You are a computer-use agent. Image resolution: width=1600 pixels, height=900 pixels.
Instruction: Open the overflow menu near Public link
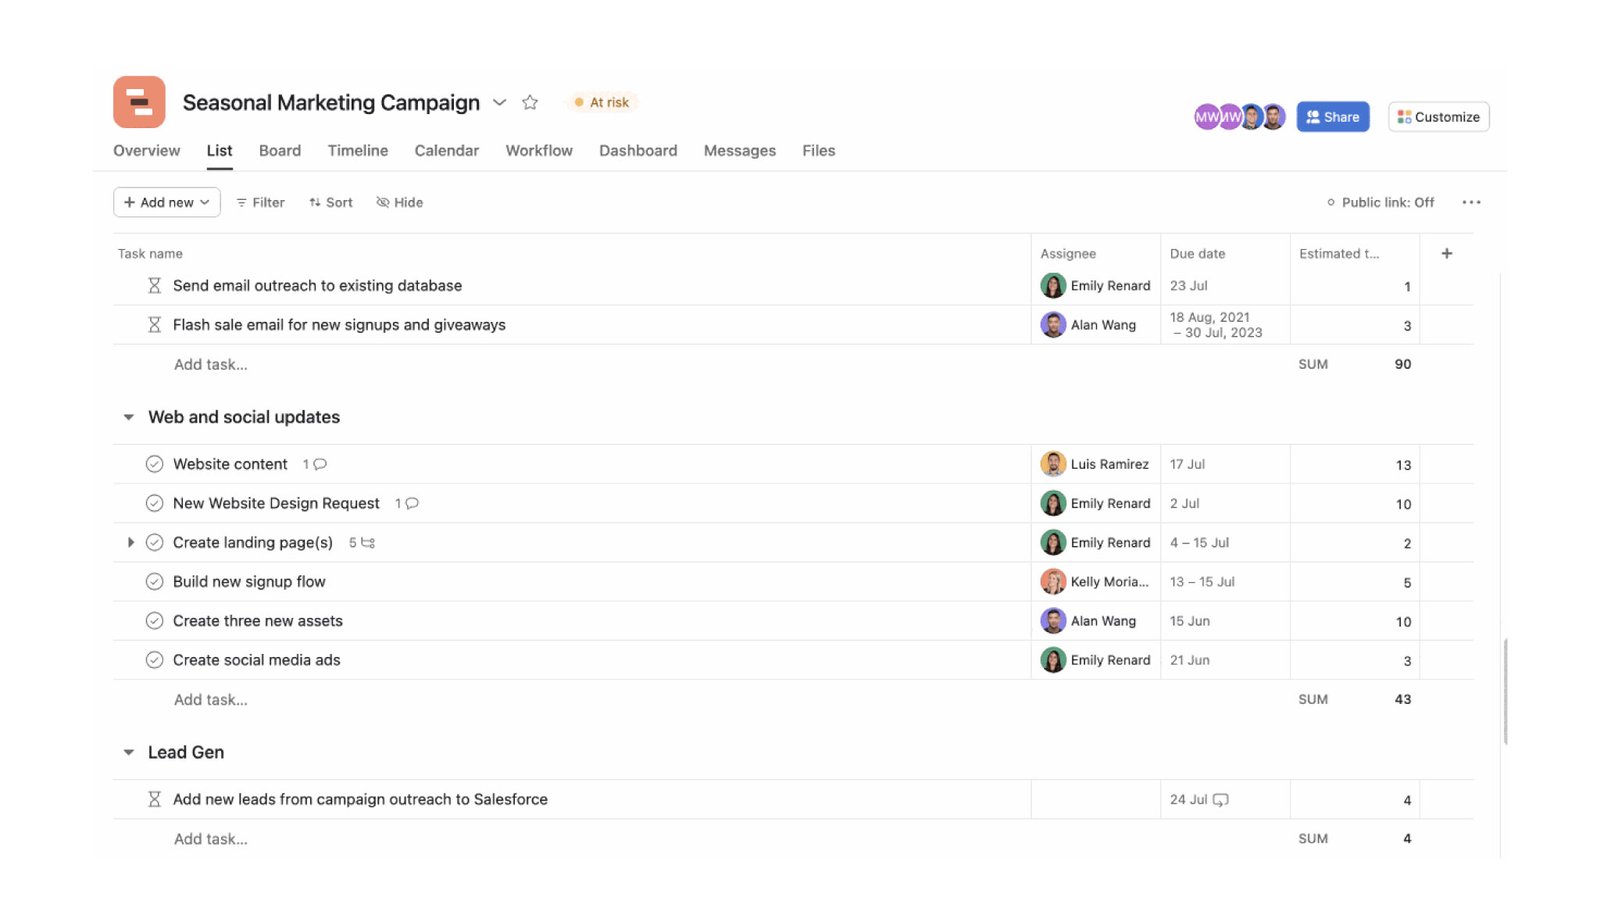point(1471,202)
